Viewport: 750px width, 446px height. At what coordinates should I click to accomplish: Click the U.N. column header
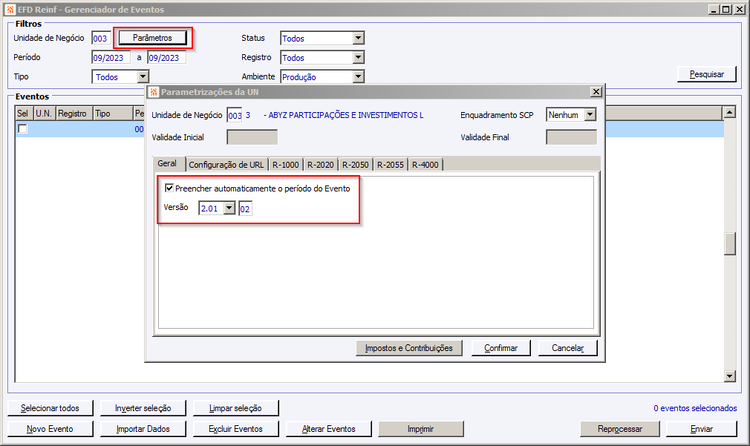click(x=44, y=113)
